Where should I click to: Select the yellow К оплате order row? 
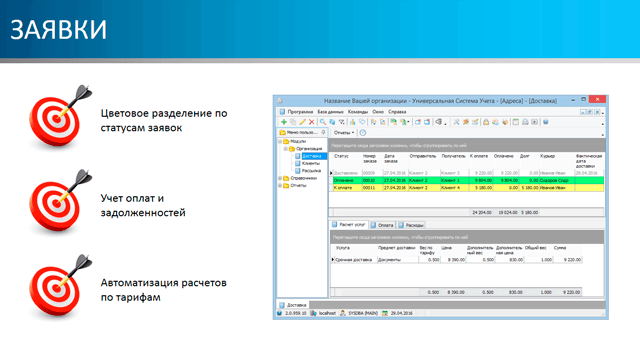[467, 188]
